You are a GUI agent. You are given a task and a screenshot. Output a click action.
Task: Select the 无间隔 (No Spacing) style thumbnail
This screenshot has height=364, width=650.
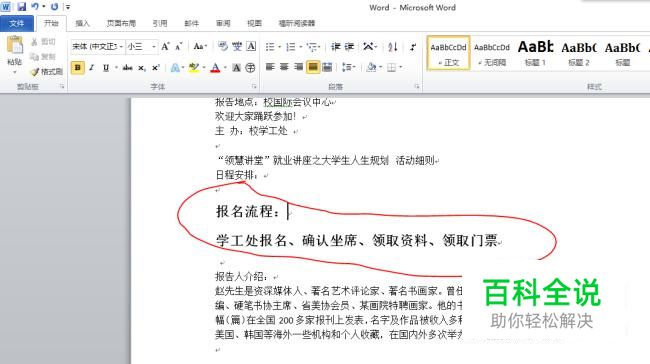coord(492,53)
